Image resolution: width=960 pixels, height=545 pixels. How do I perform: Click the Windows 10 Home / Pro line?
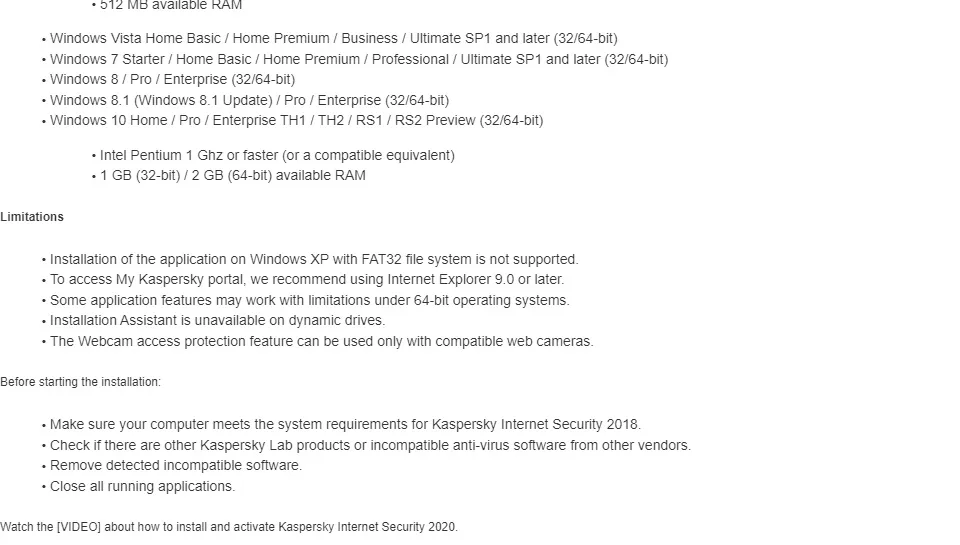click(x=296, y=121)
